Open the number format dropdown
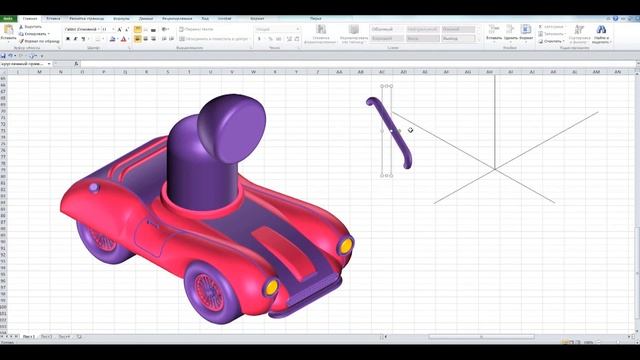 [x=298, y=29]
